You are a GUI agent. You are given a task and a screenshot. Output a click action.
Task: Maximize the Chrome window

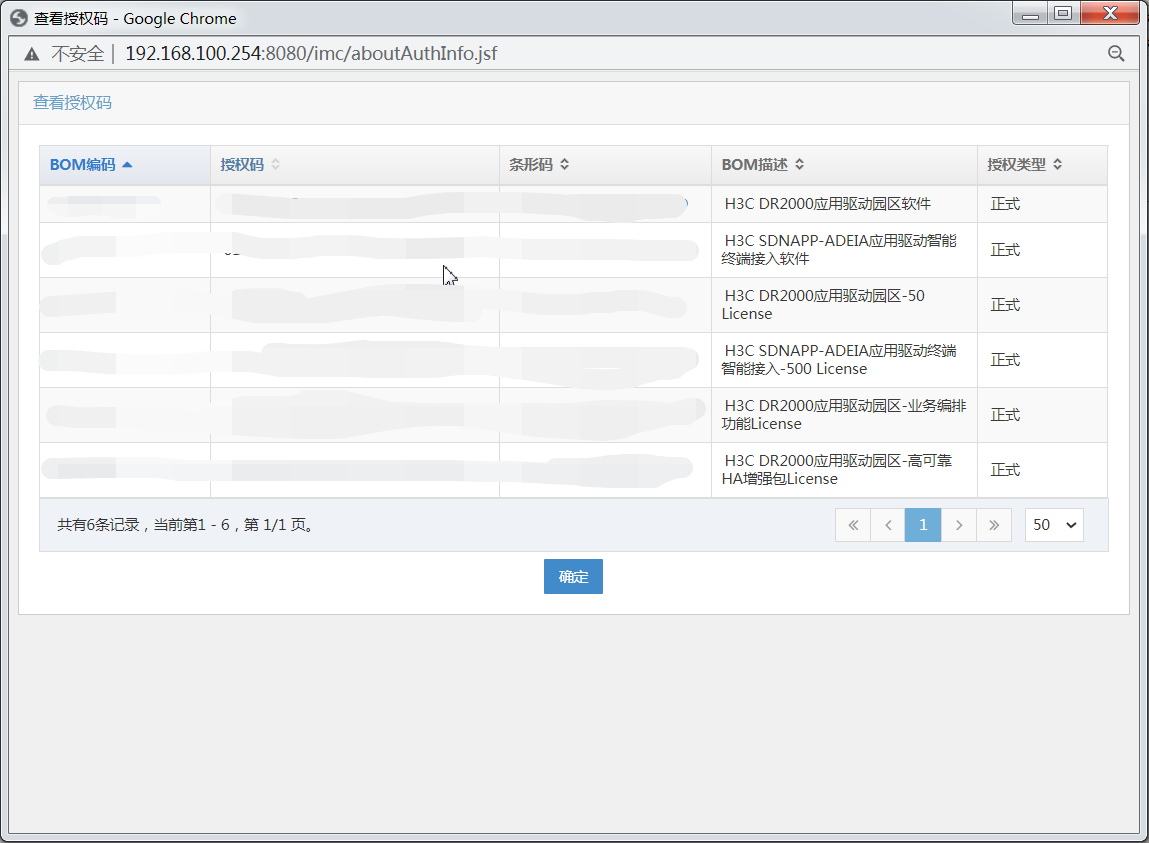click(1063, 13)
